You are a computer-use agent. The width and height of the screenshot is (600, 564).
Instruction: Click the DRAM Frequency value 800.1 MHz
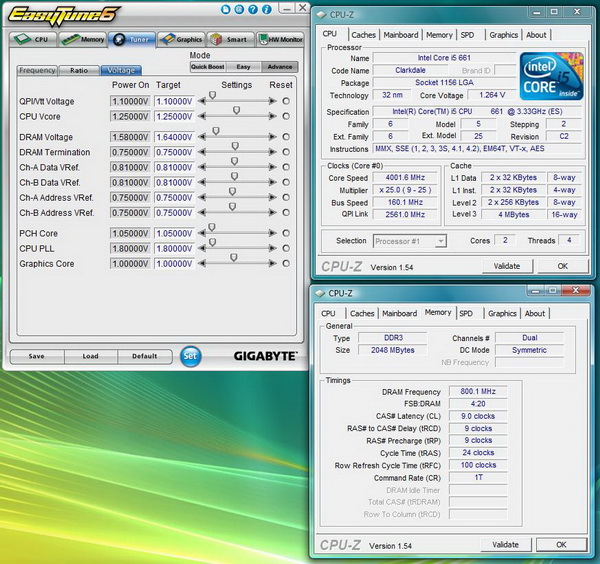point(478,391)
